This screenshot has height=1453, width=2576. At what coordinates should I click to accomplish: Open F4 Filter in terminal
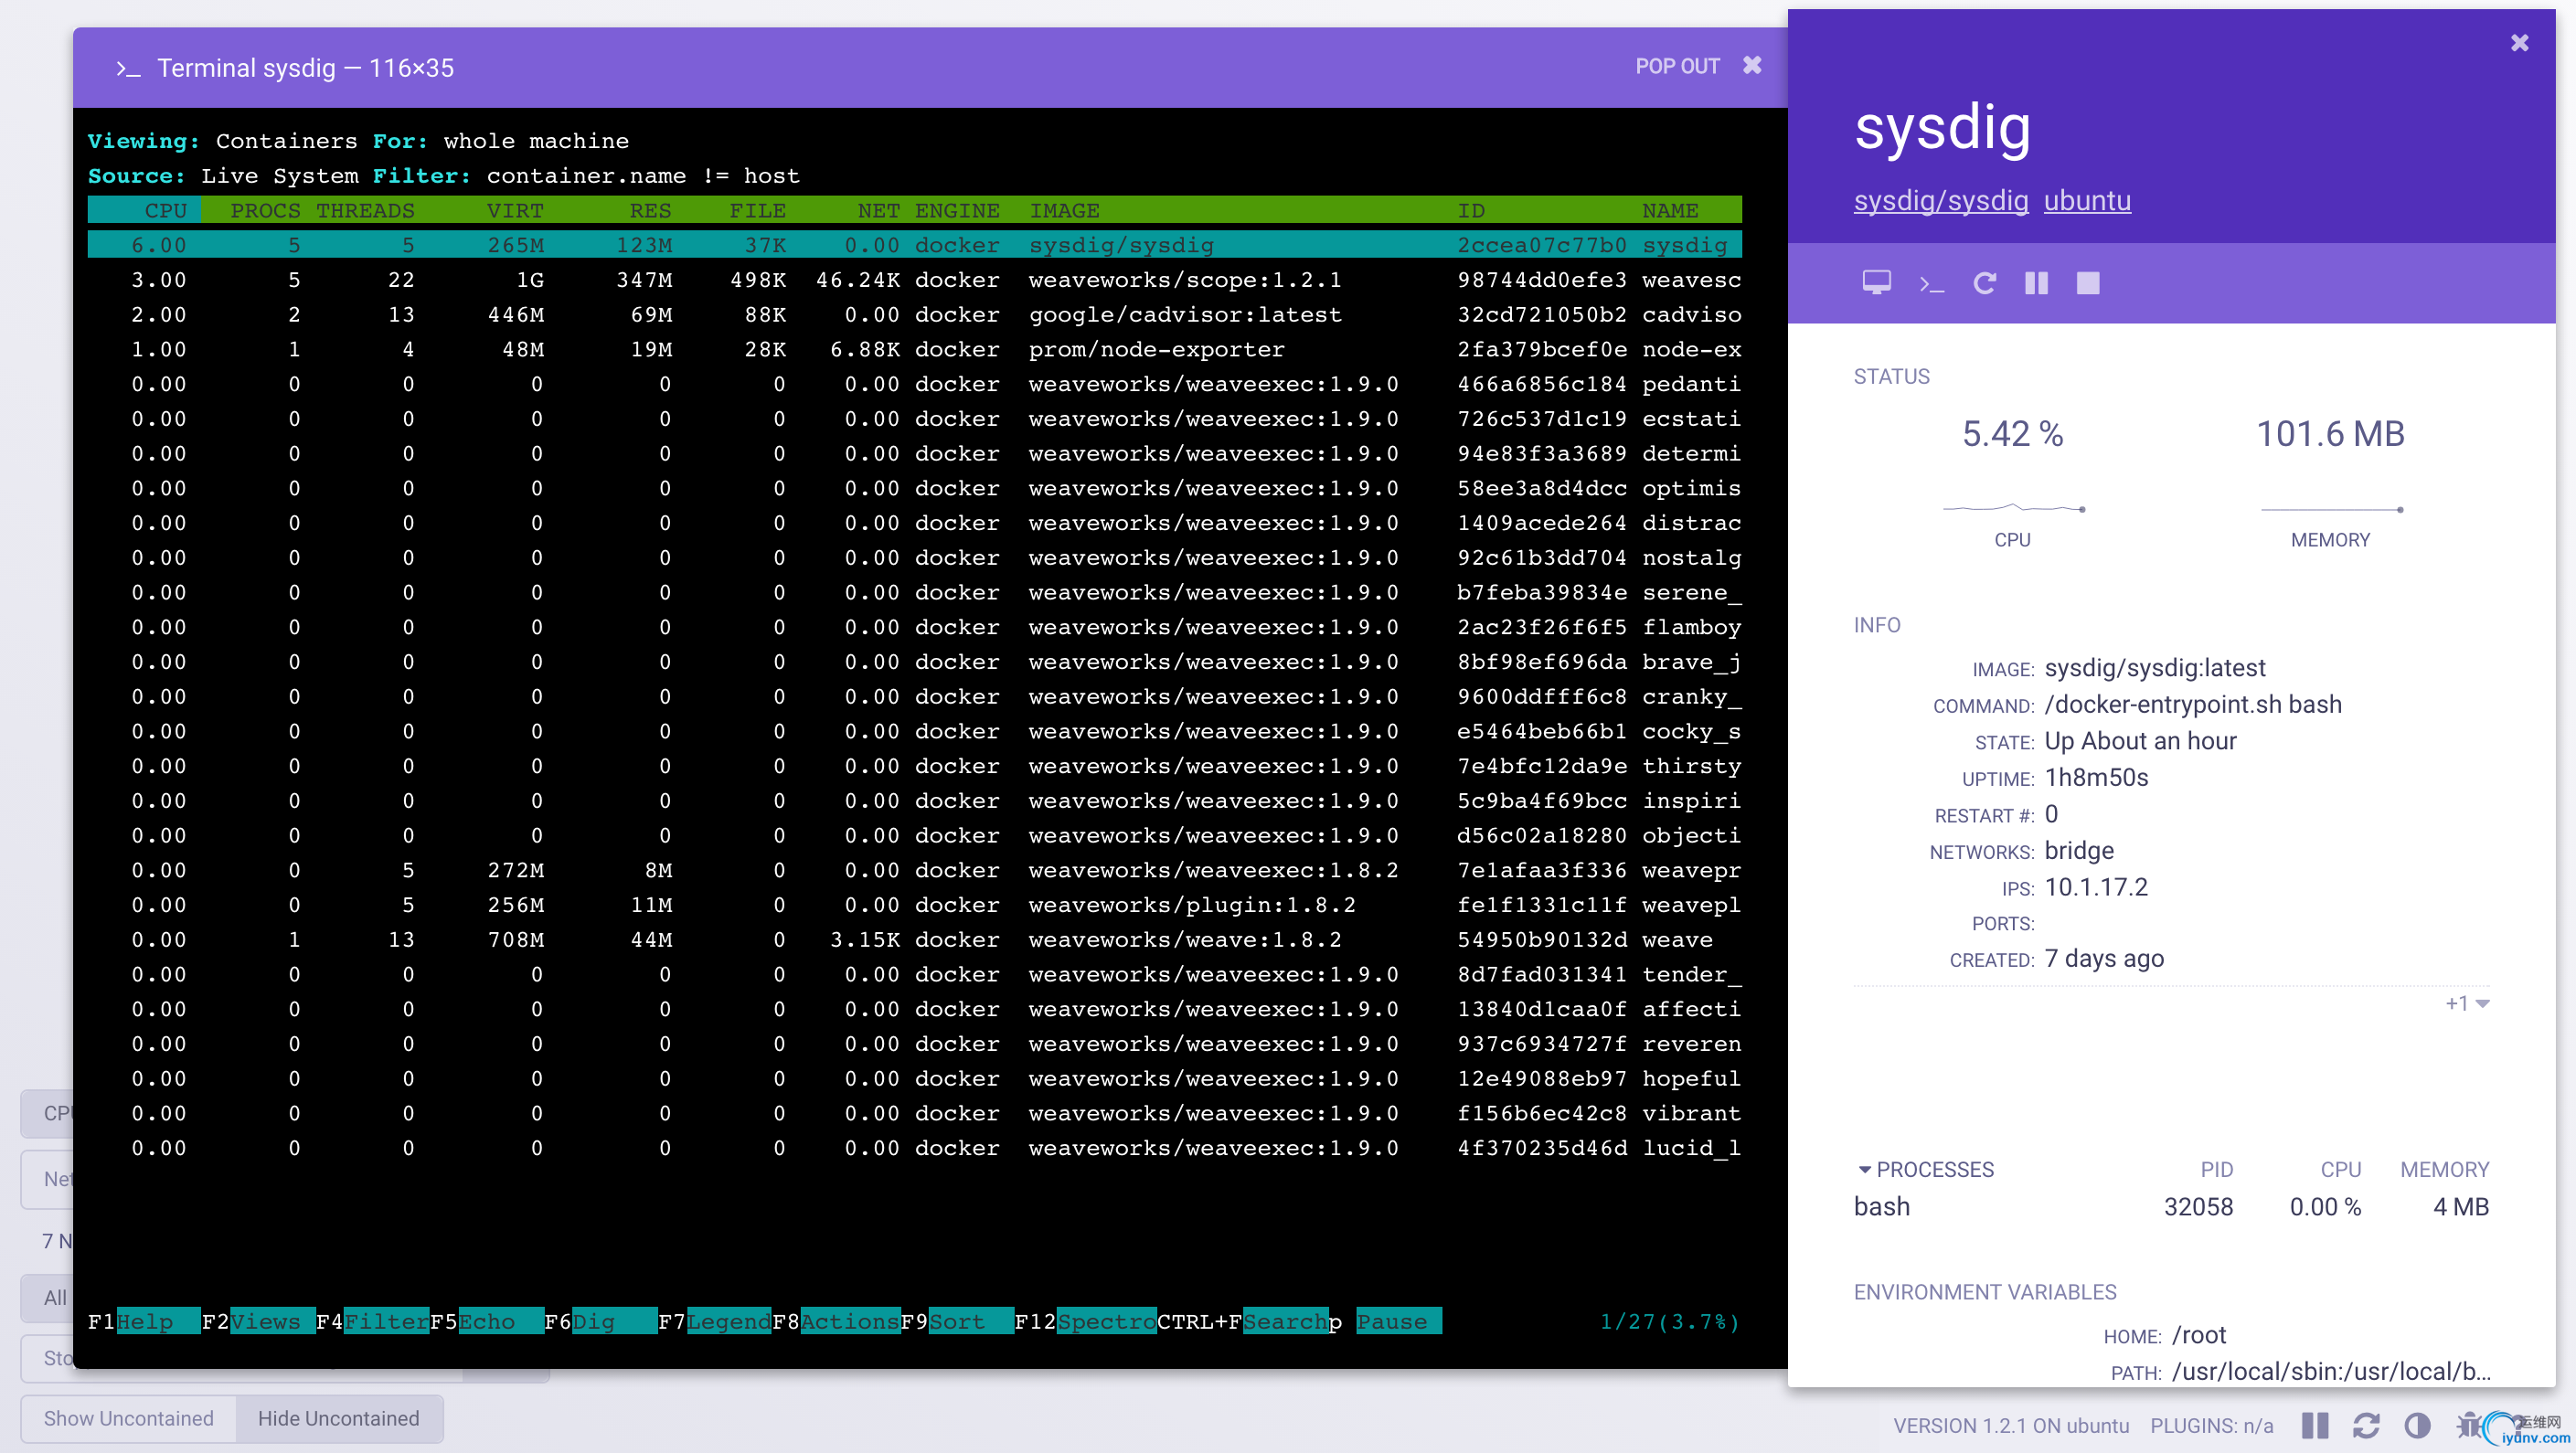click(372, 1321)
